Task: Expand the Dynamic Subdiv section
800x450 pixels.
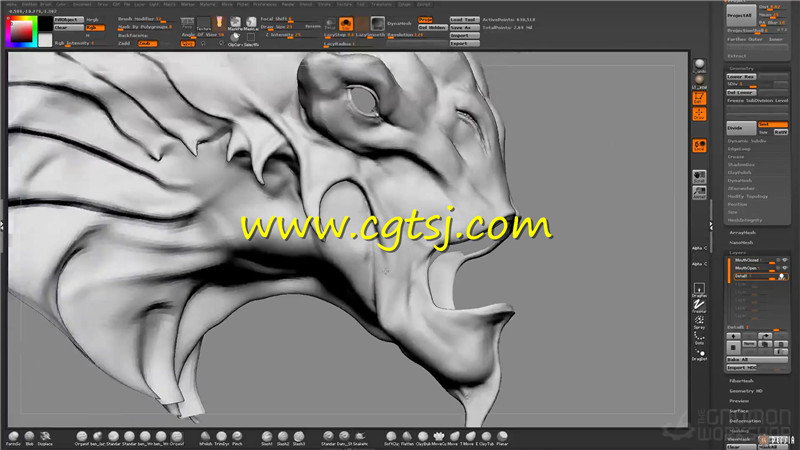Action: tap(747, 141)
